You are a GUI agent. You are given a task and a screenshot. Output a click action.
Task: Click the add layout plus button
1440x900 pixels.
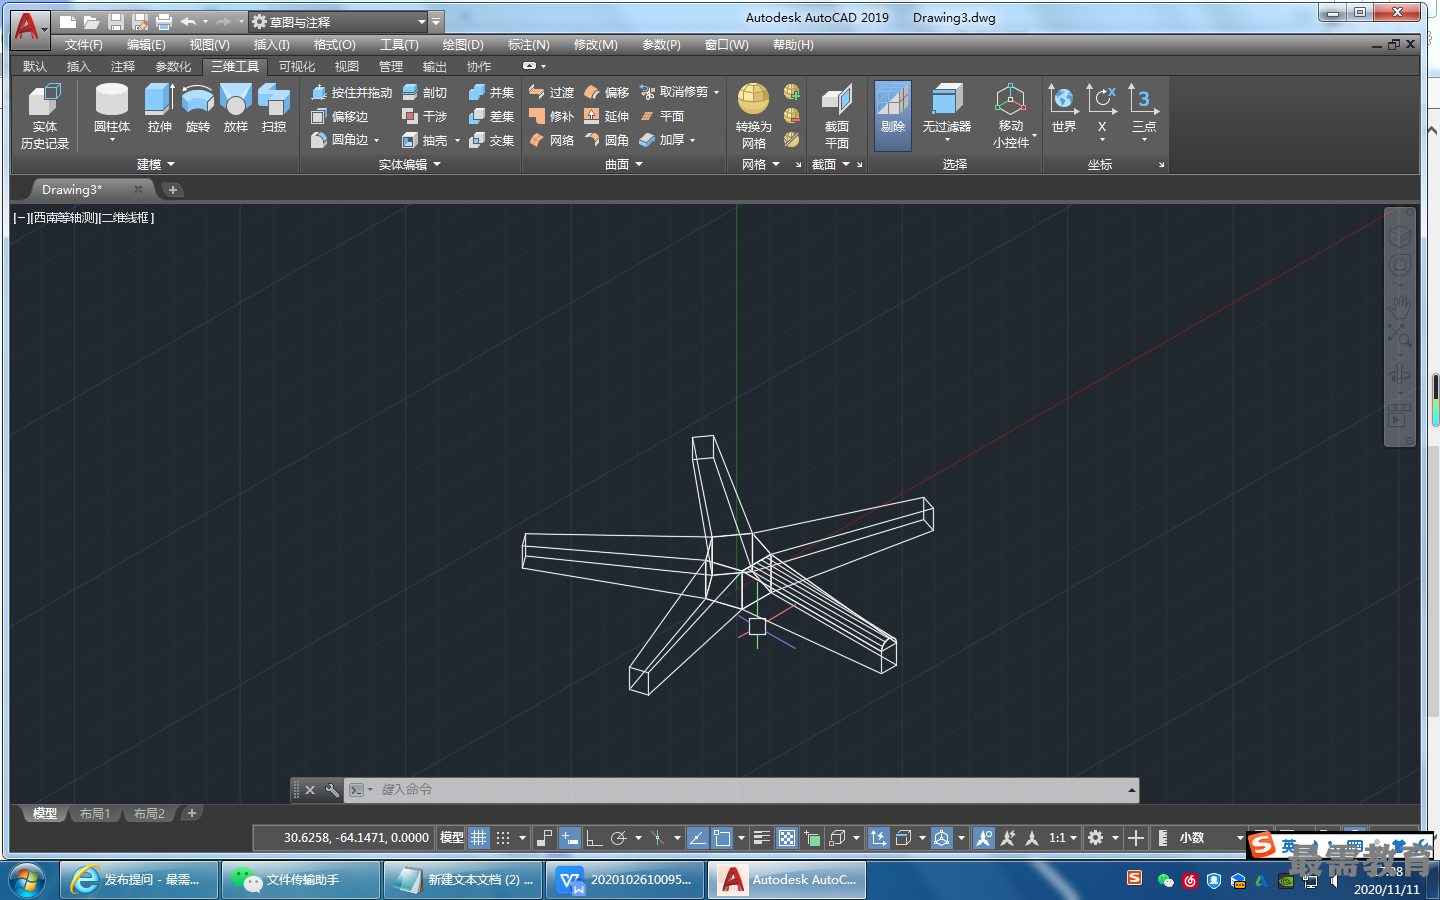[x=192, y=813]
